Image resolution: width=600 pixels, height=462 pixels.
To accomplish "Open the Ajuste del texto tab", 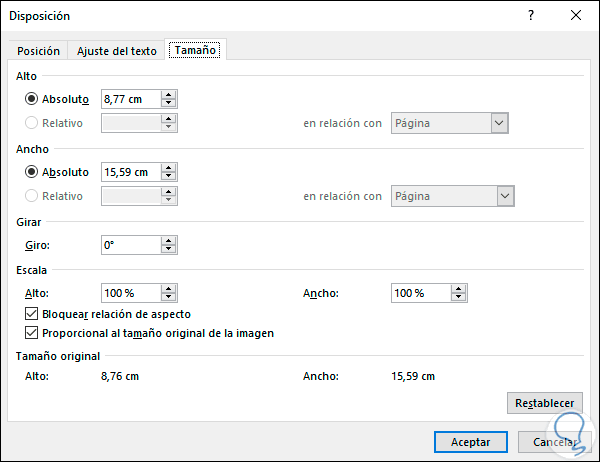I will pyautogui.click(x=117, y=51).
